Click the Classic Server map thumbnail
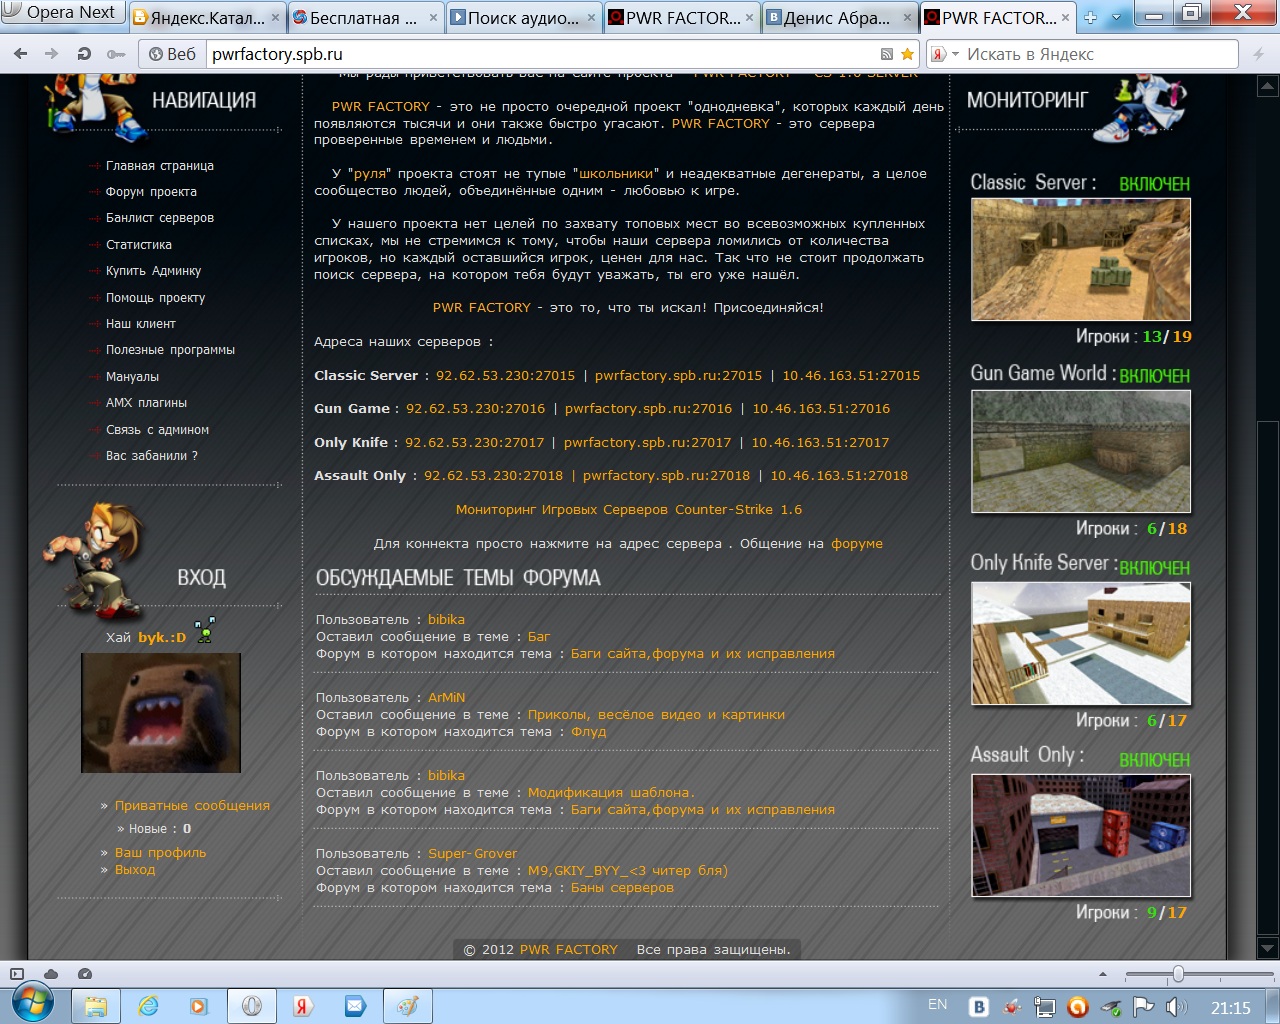Screen dimensions: 1280x1024 point(1080,259)
